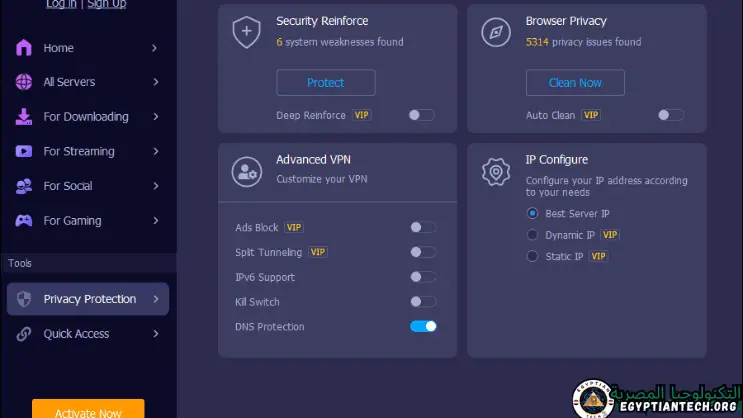Click VIP badge next to Auto Clean
This screenshot has width=743, height=418.
coord(591,115)
